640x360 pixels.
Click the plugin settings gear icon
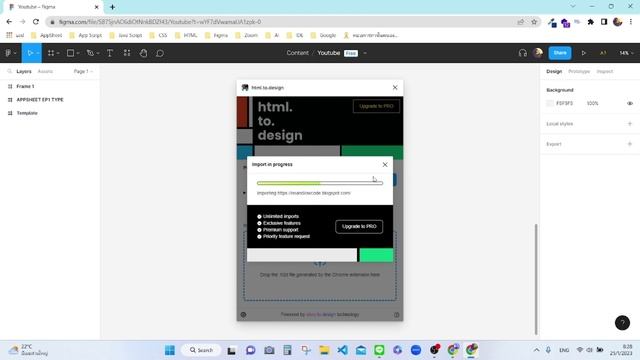pos(244,315)
